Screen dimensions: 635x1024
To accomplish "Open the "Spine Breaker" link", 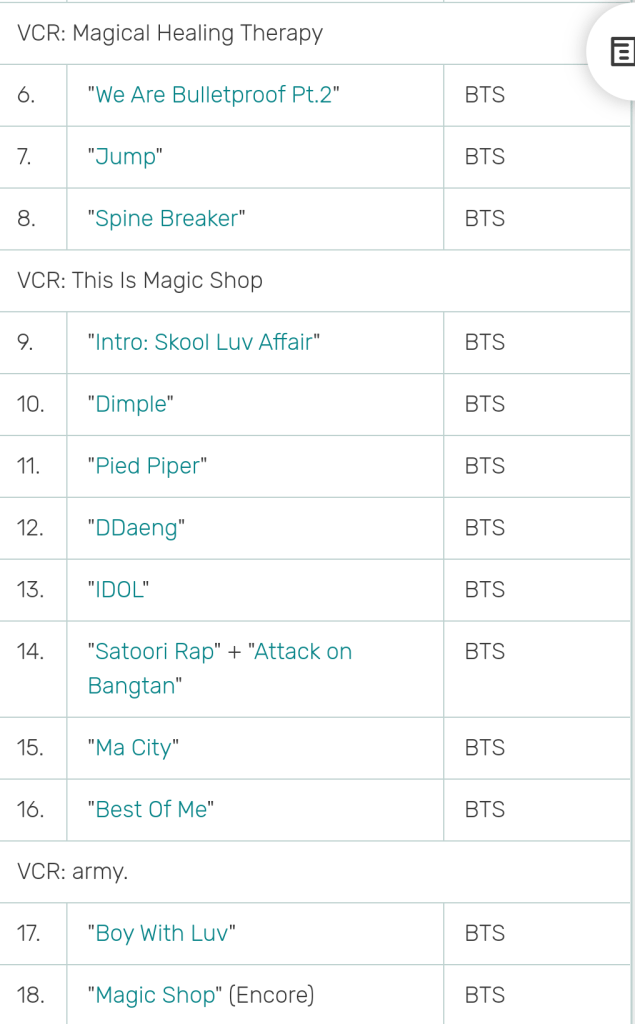I will pos(167,220).
